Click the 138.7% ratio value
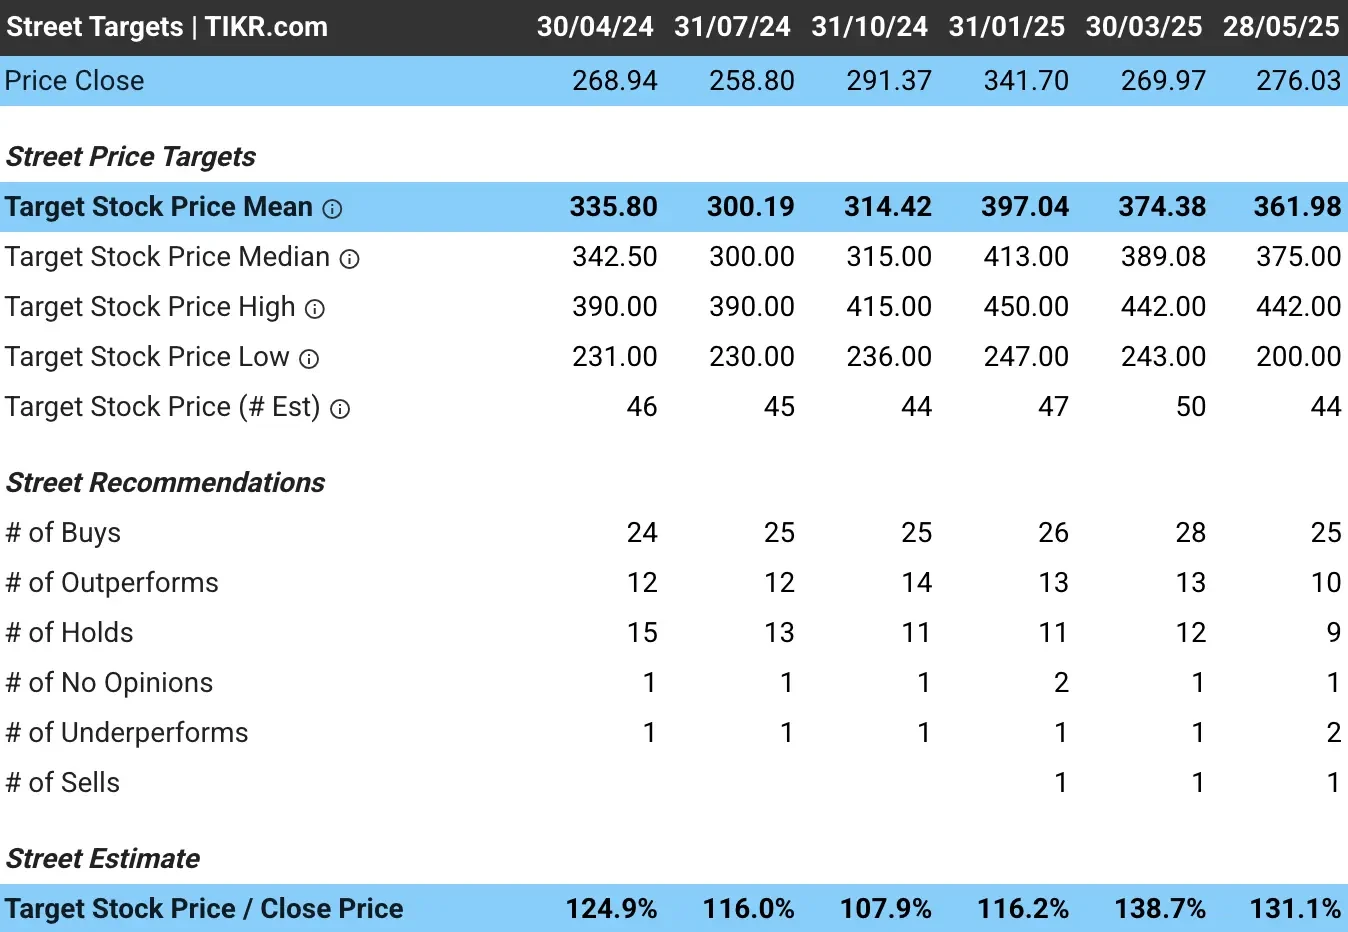Image resolution: width=1348 pixels, height=932 pixels. (1160, 909)
